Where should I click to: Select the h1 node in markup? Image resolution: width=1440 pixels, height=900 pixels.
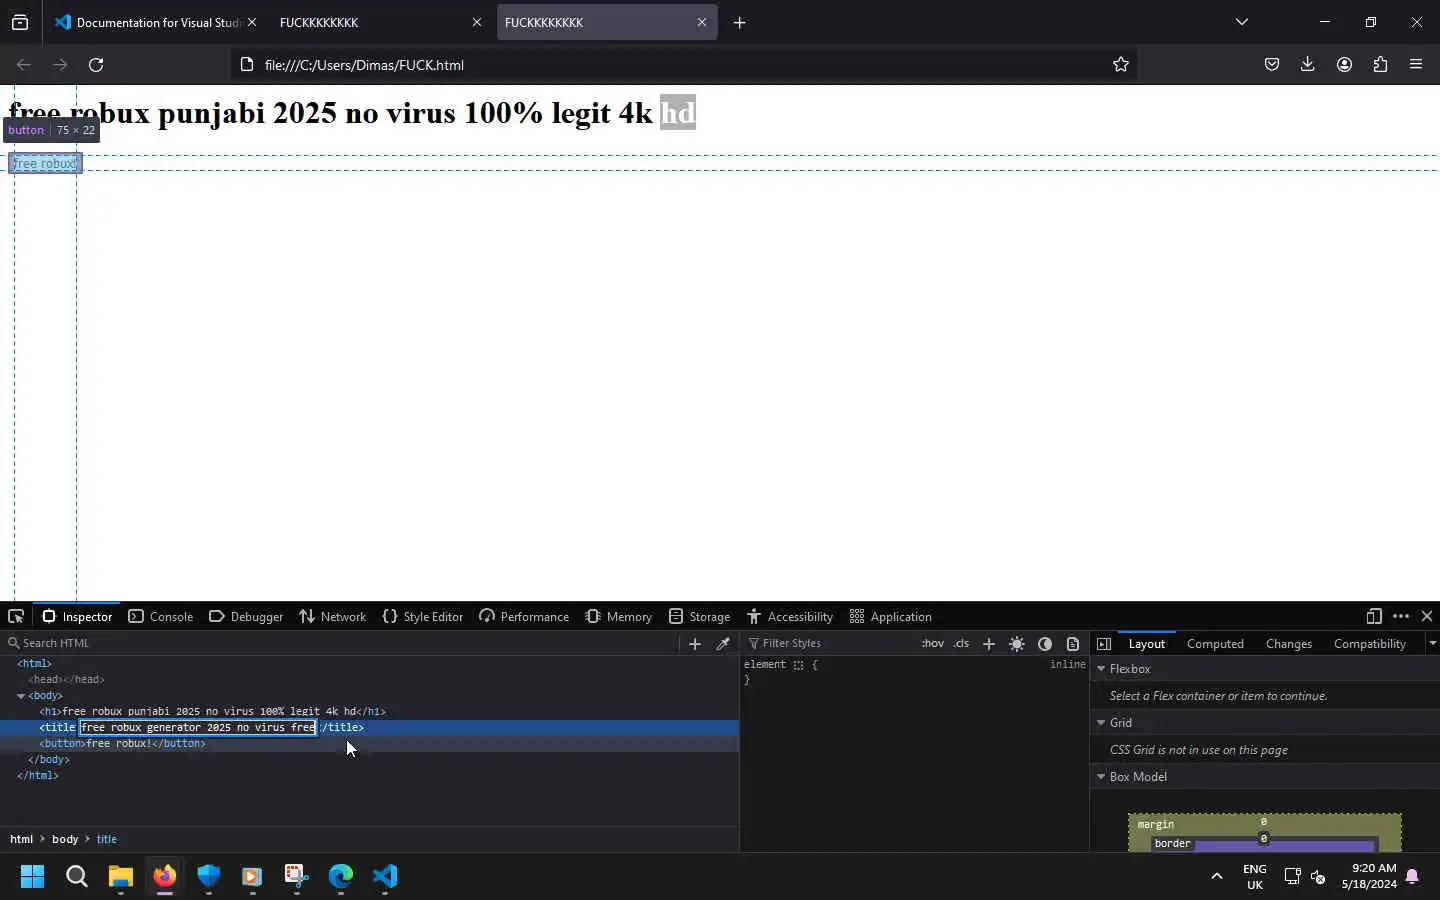(212, 711)
